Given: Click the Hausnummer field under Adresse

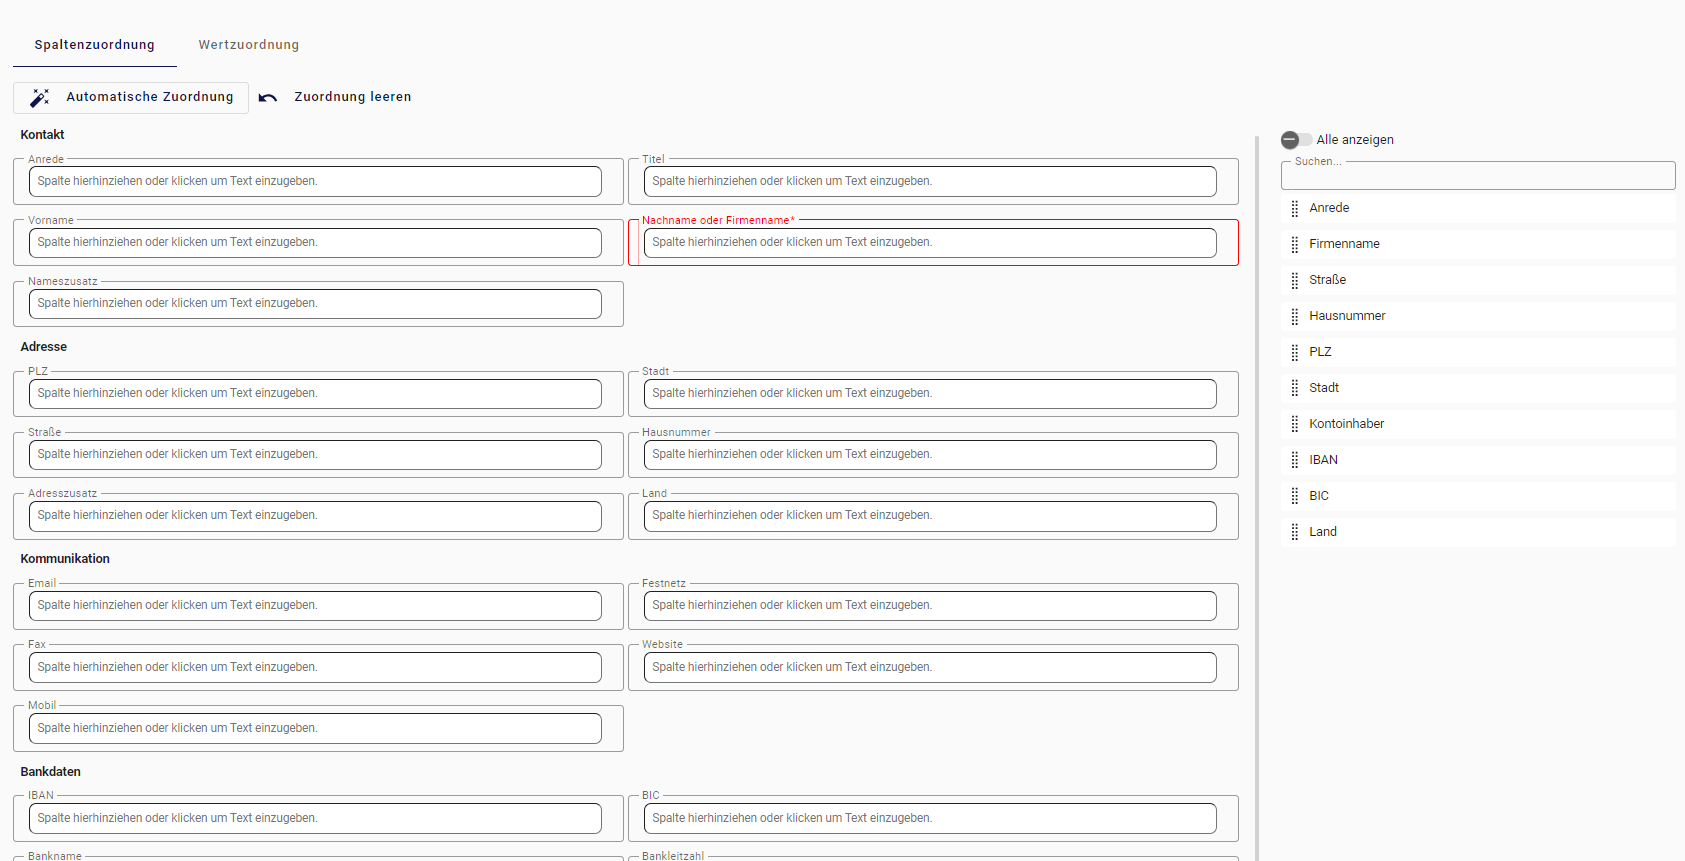Looking at the screenshot, I should (x=930, y=454).
